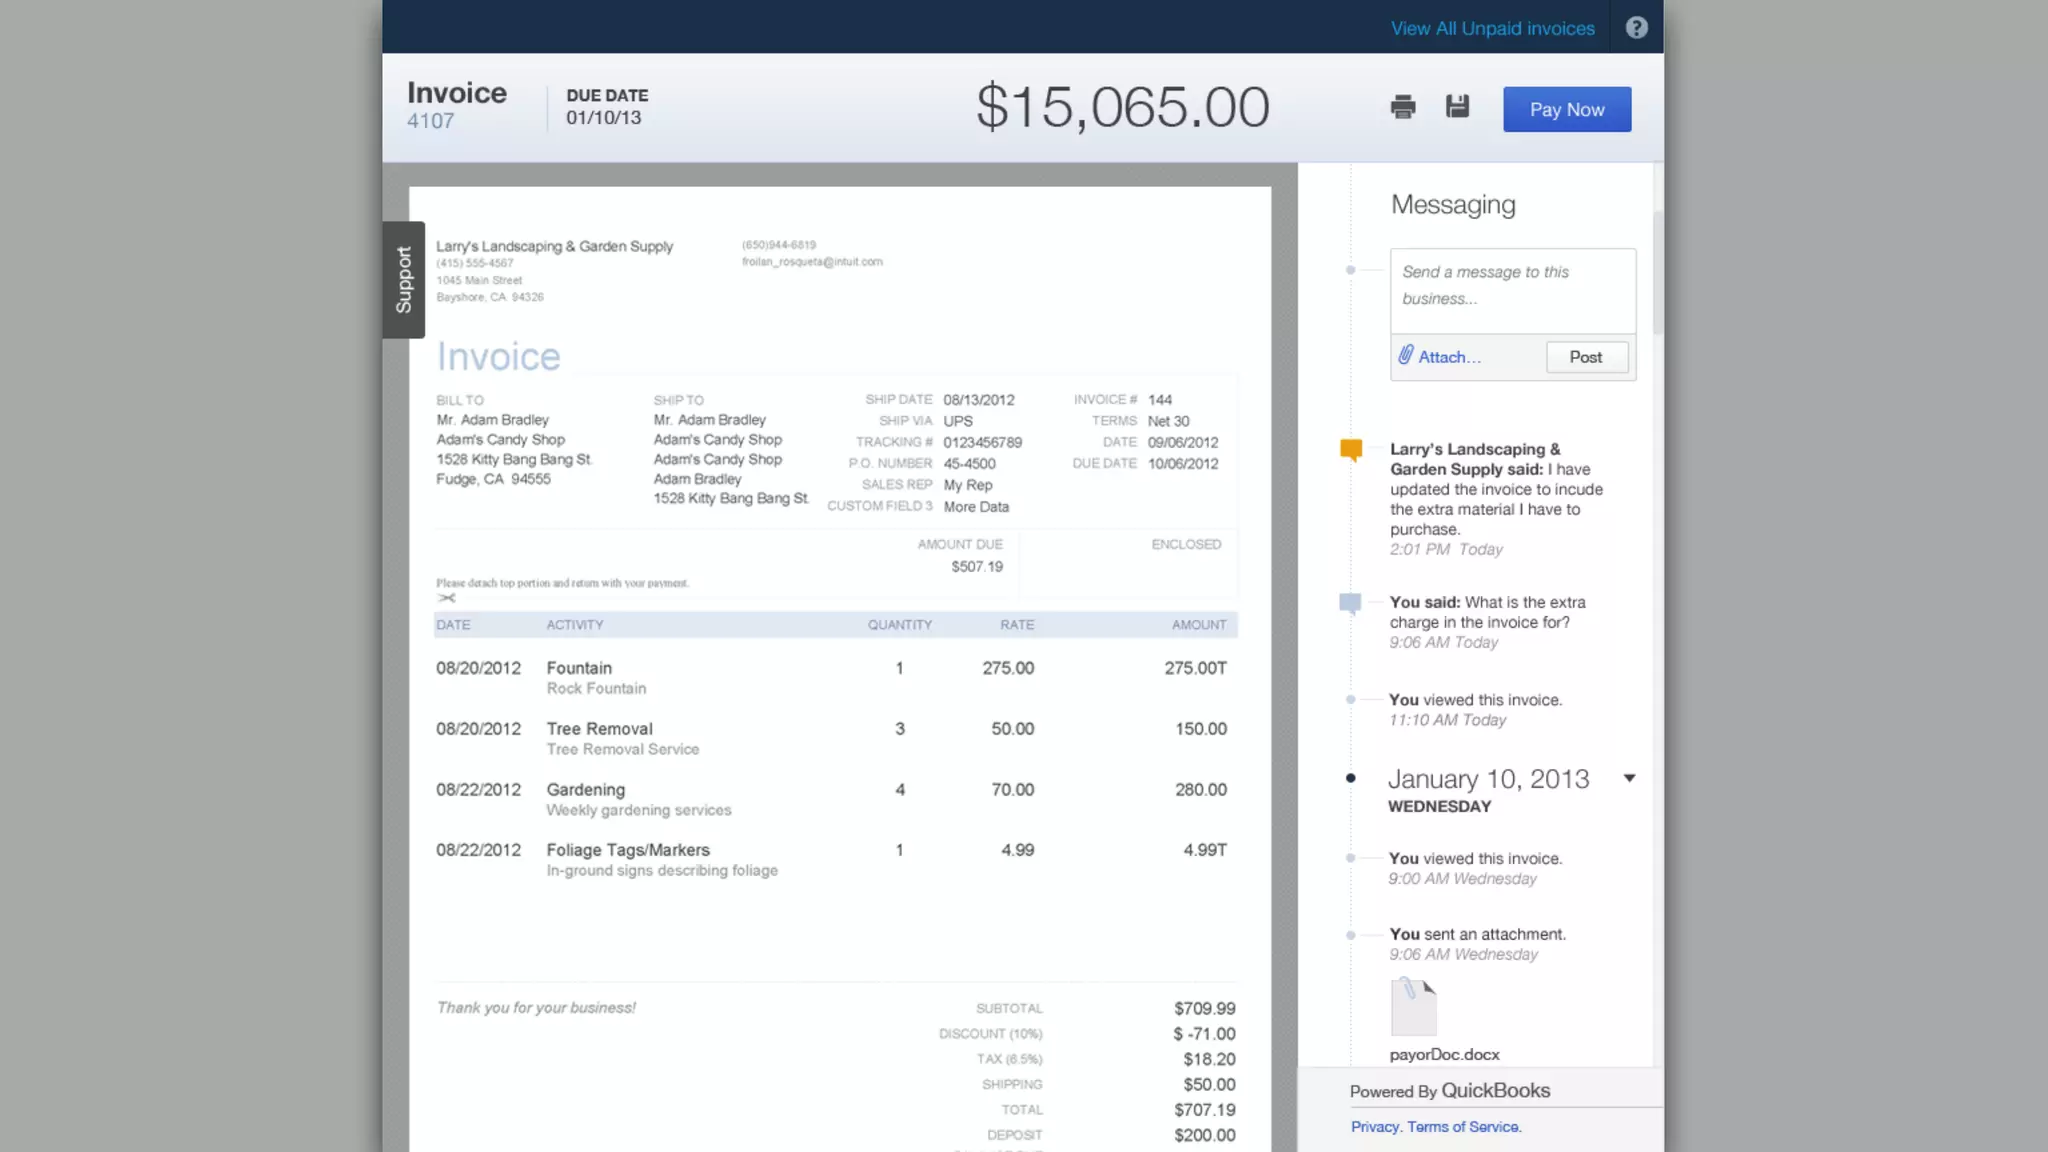Open the Privacy link
This screenshot has width=2048, height=1152.
point(1374,1127)
